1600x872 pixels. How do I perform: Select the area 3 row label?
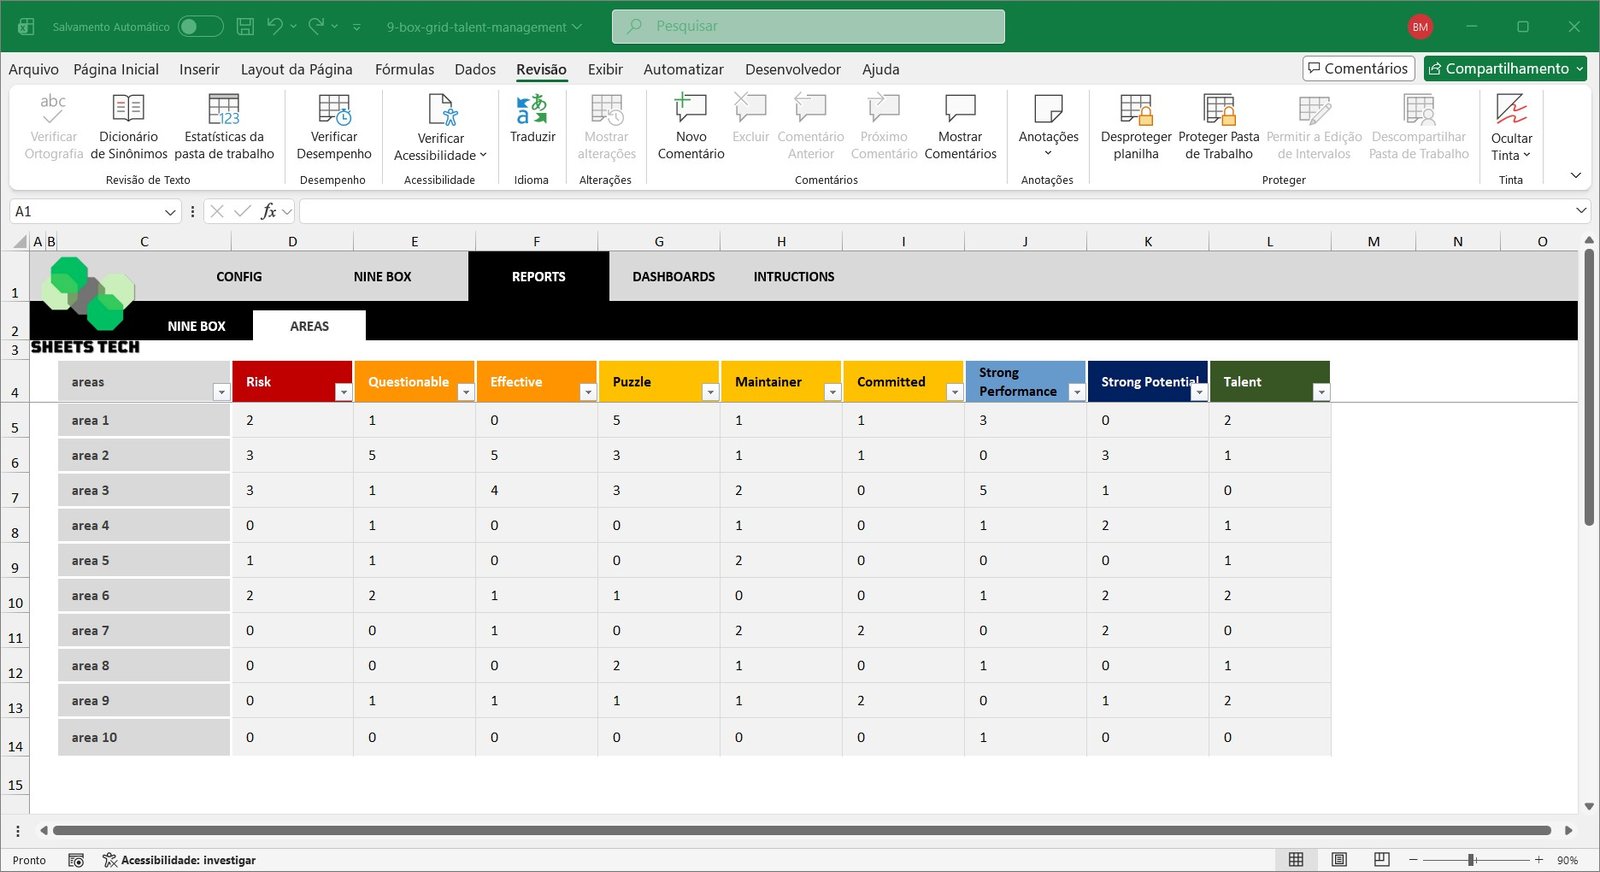click(x=144, y=490)
